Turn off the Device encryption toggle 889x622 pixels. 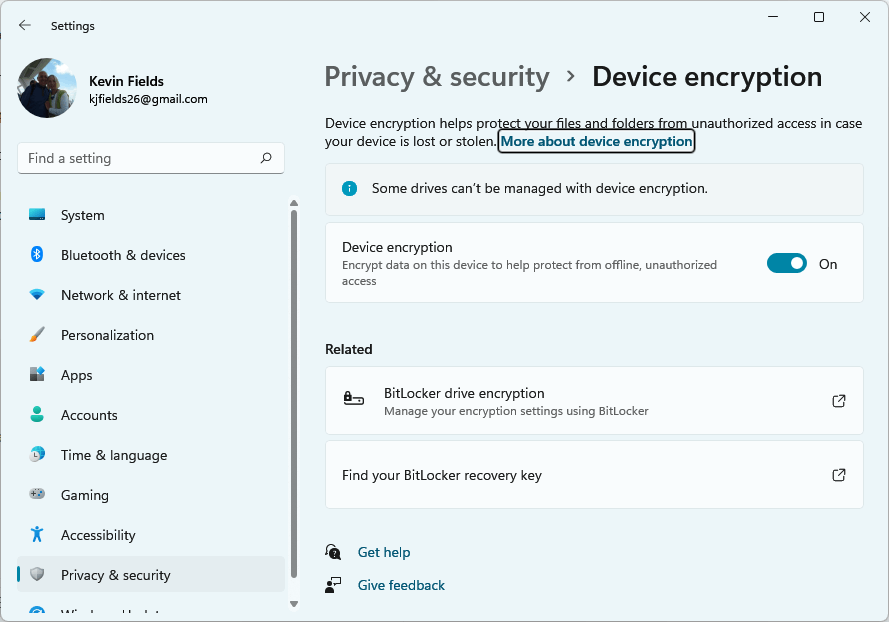click(x=786, y=264)
